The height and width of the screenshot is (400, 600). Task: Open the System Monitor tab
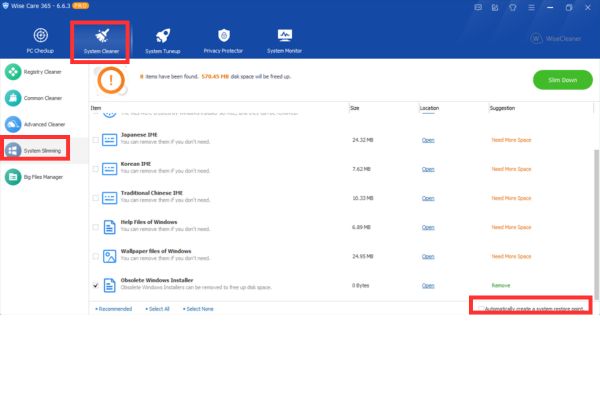tap(284, 41)
